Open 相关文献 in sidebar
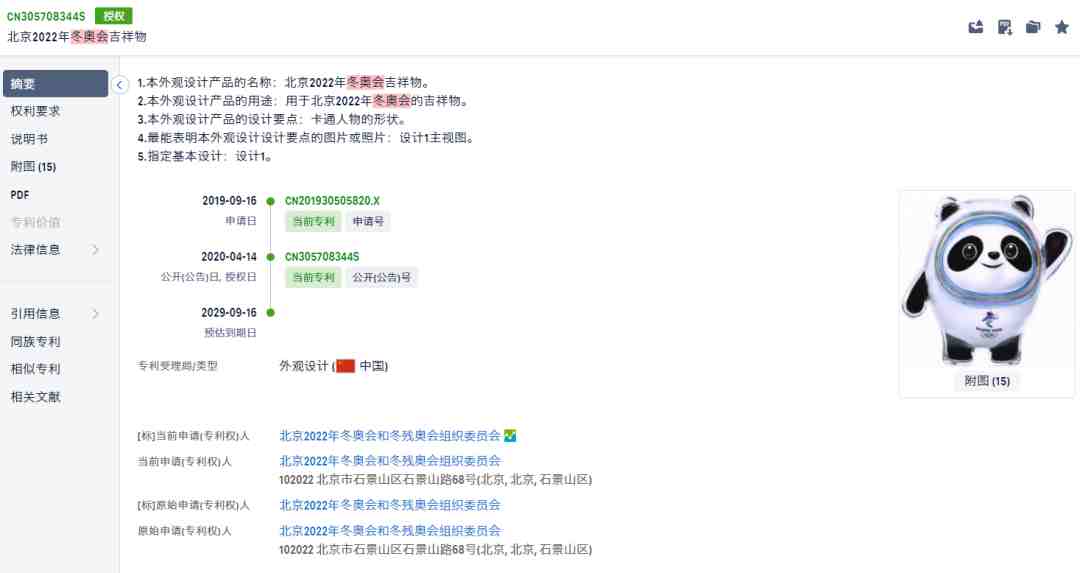The image size is (1080, 573). 35,397
